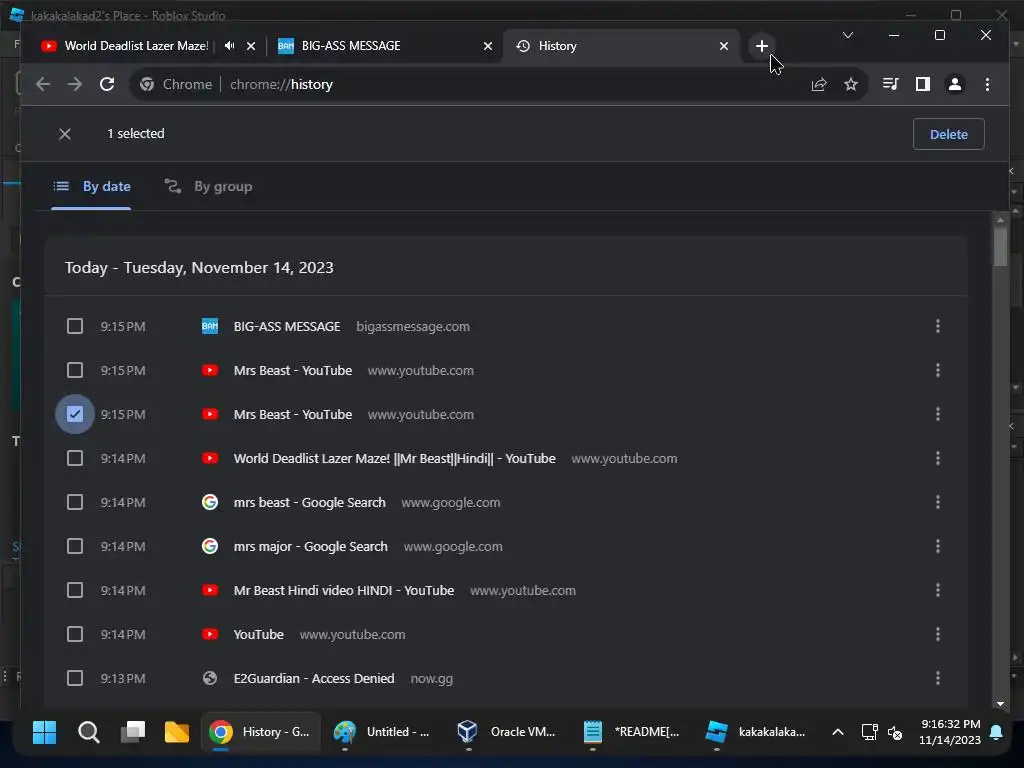Delete the selected history entry
The height and width of the screenshot is (768, 1024).
[x=948, y=134]
